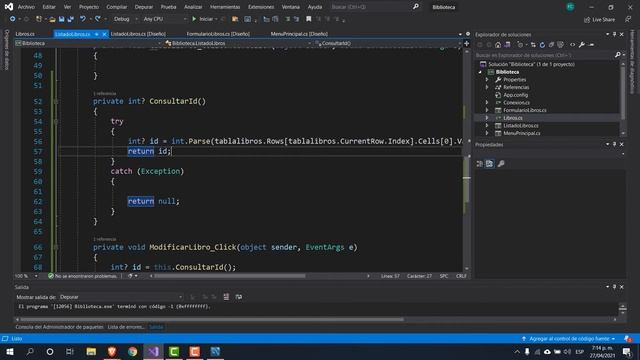Collapse the ModificarLibro_Click outline box

56,247
